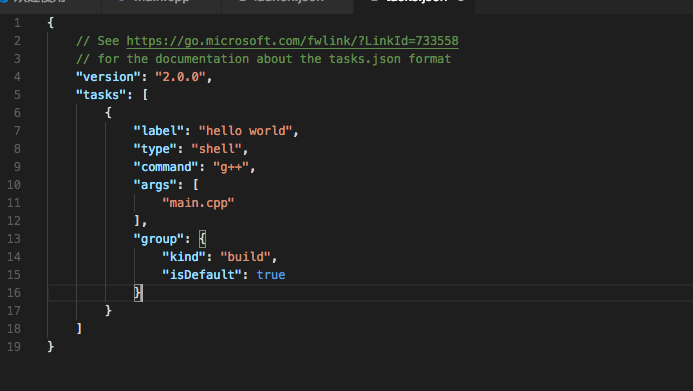
Task: Click the "label" key
Action: pos(159,131)
